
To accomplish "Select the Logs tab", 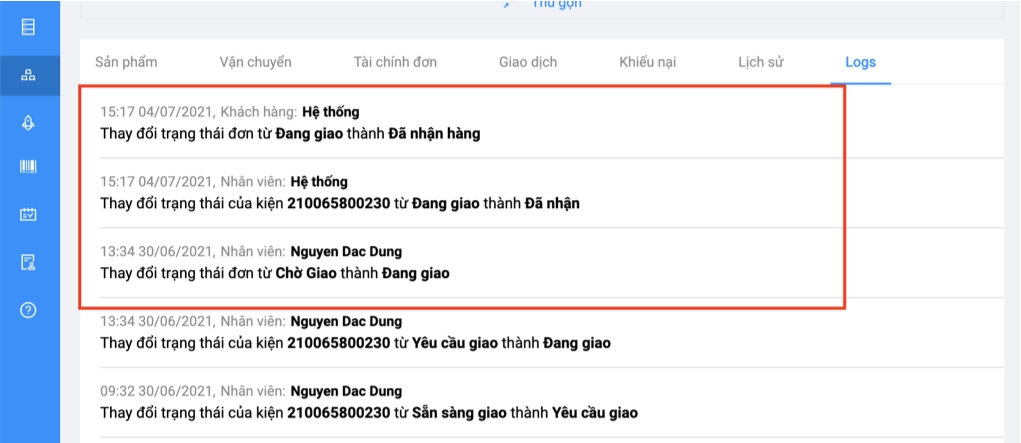I will (x=860, y=62).
